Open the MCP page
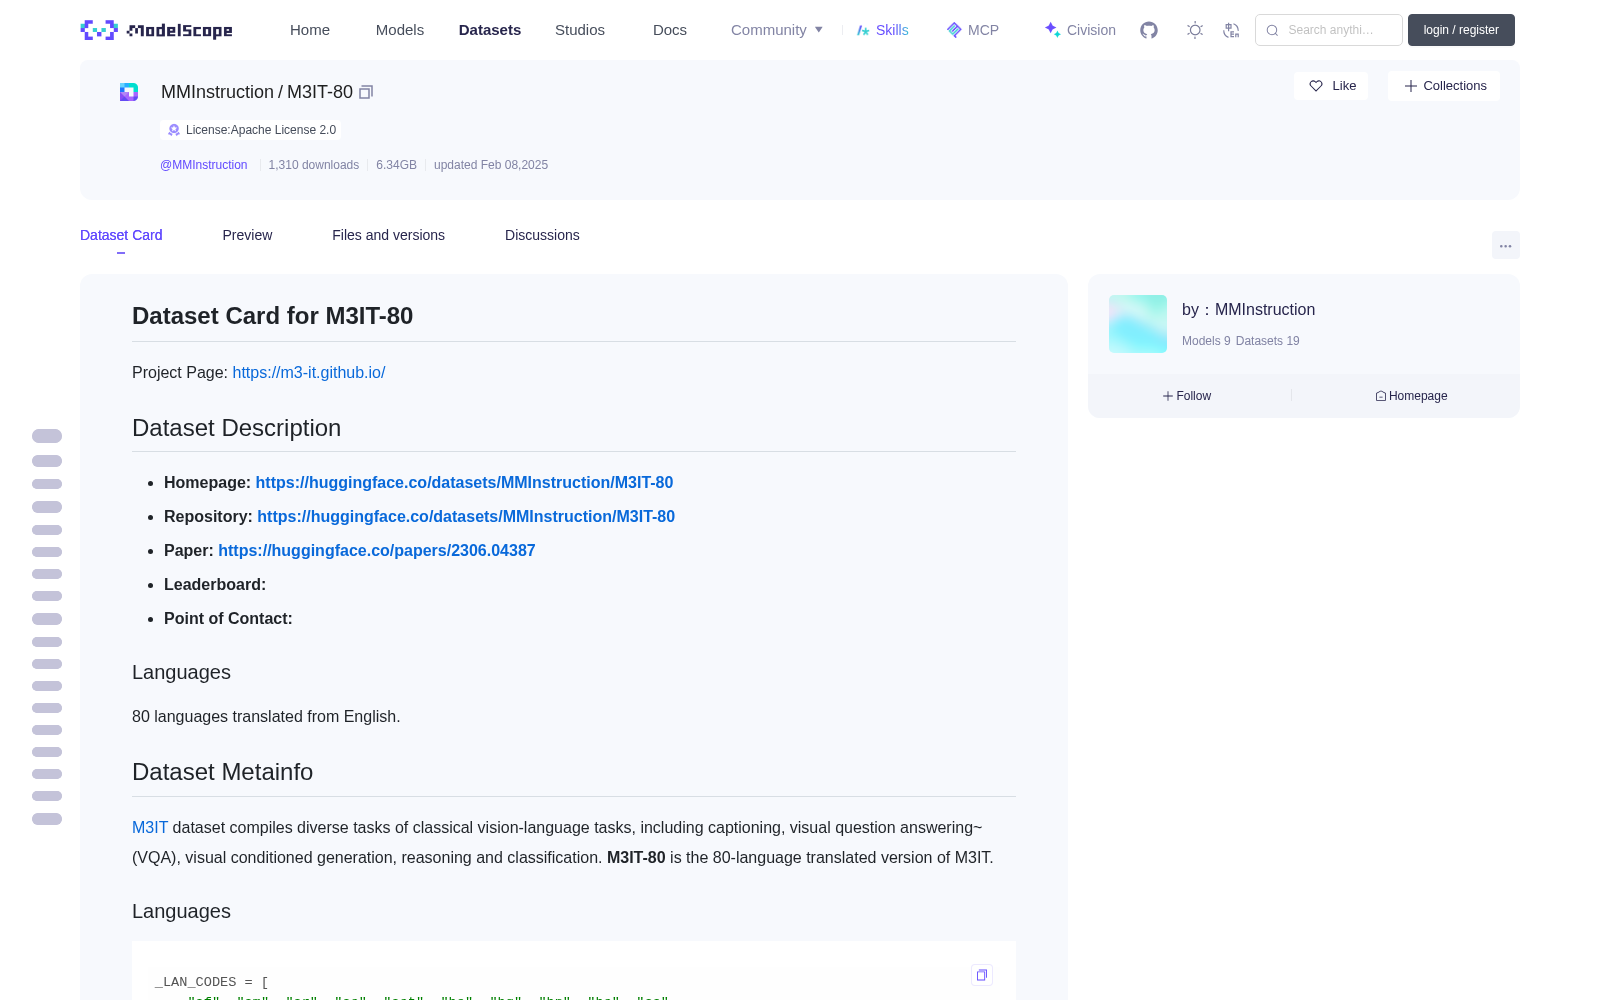The image size is (1600, 1000). [x=972, y=30]
